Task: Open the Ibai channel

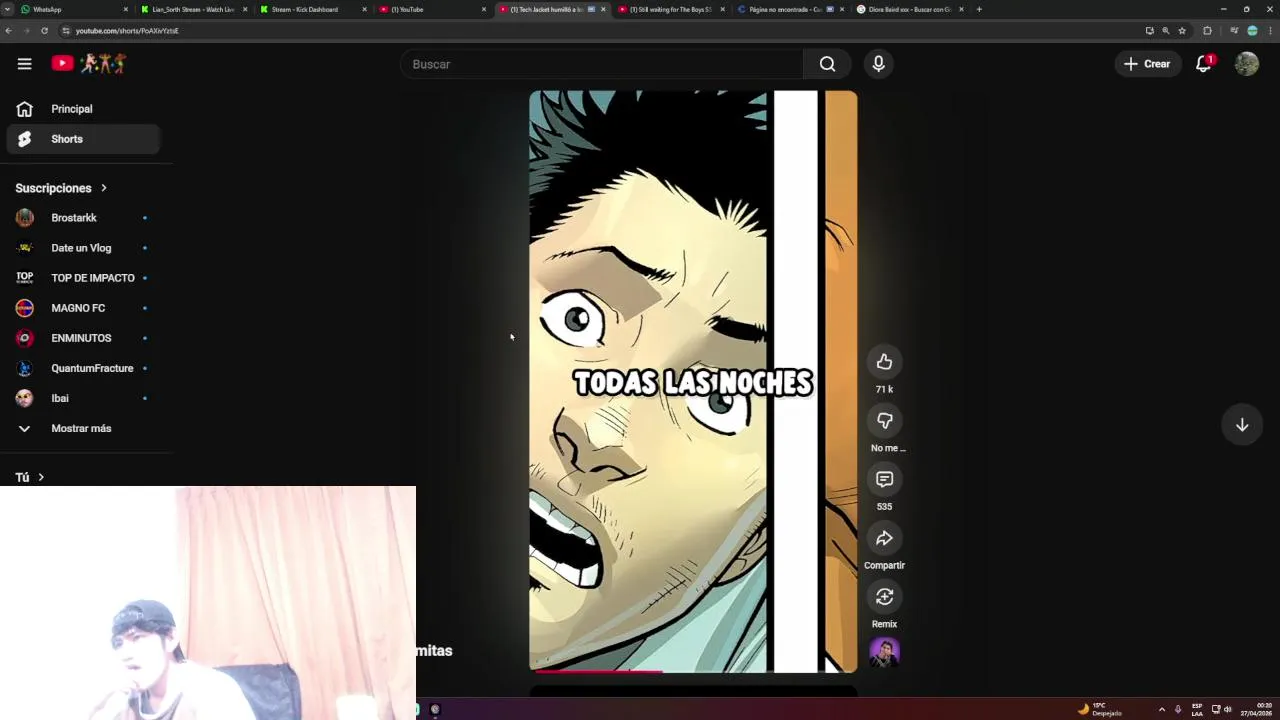Action: pyautogui.click(x=84, y=398)
